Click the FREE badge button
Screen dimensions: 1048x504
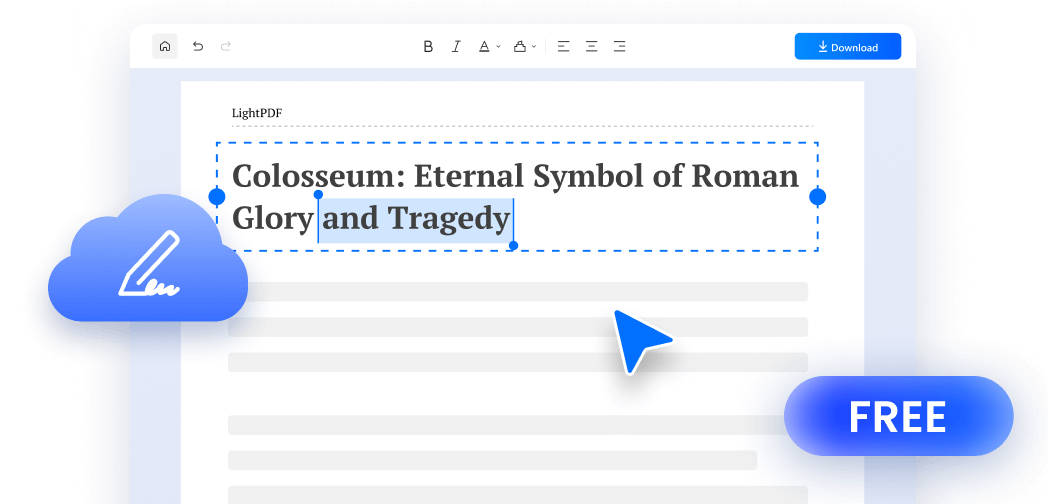click(898, 416)
